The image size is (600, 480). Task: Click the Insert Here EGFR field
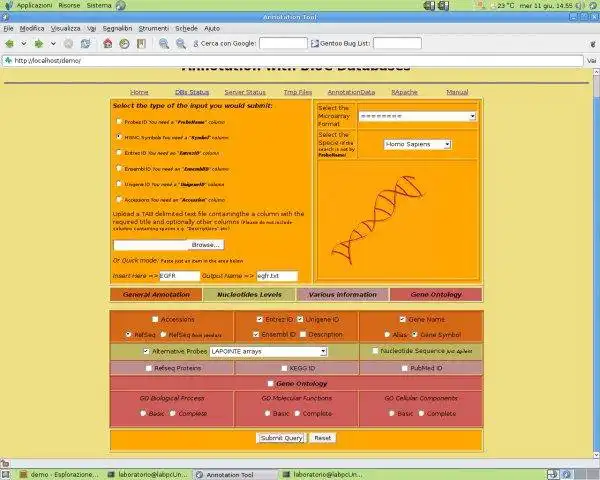[x=179, y=276]
